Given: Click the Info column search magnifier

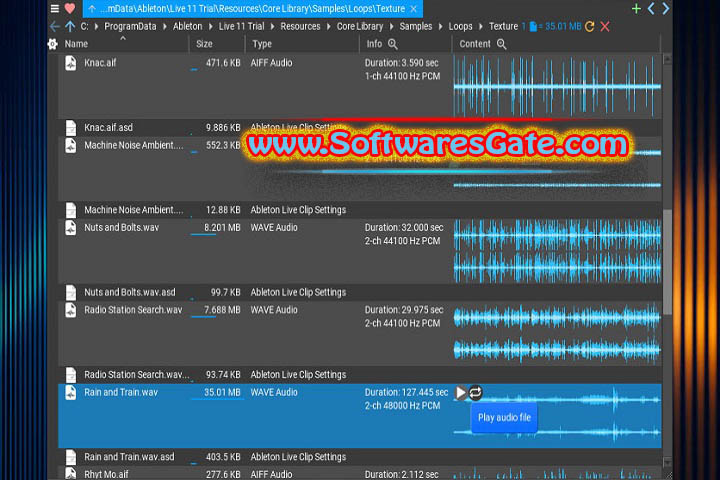Looking at the screenshot, I should pos(393,44).
